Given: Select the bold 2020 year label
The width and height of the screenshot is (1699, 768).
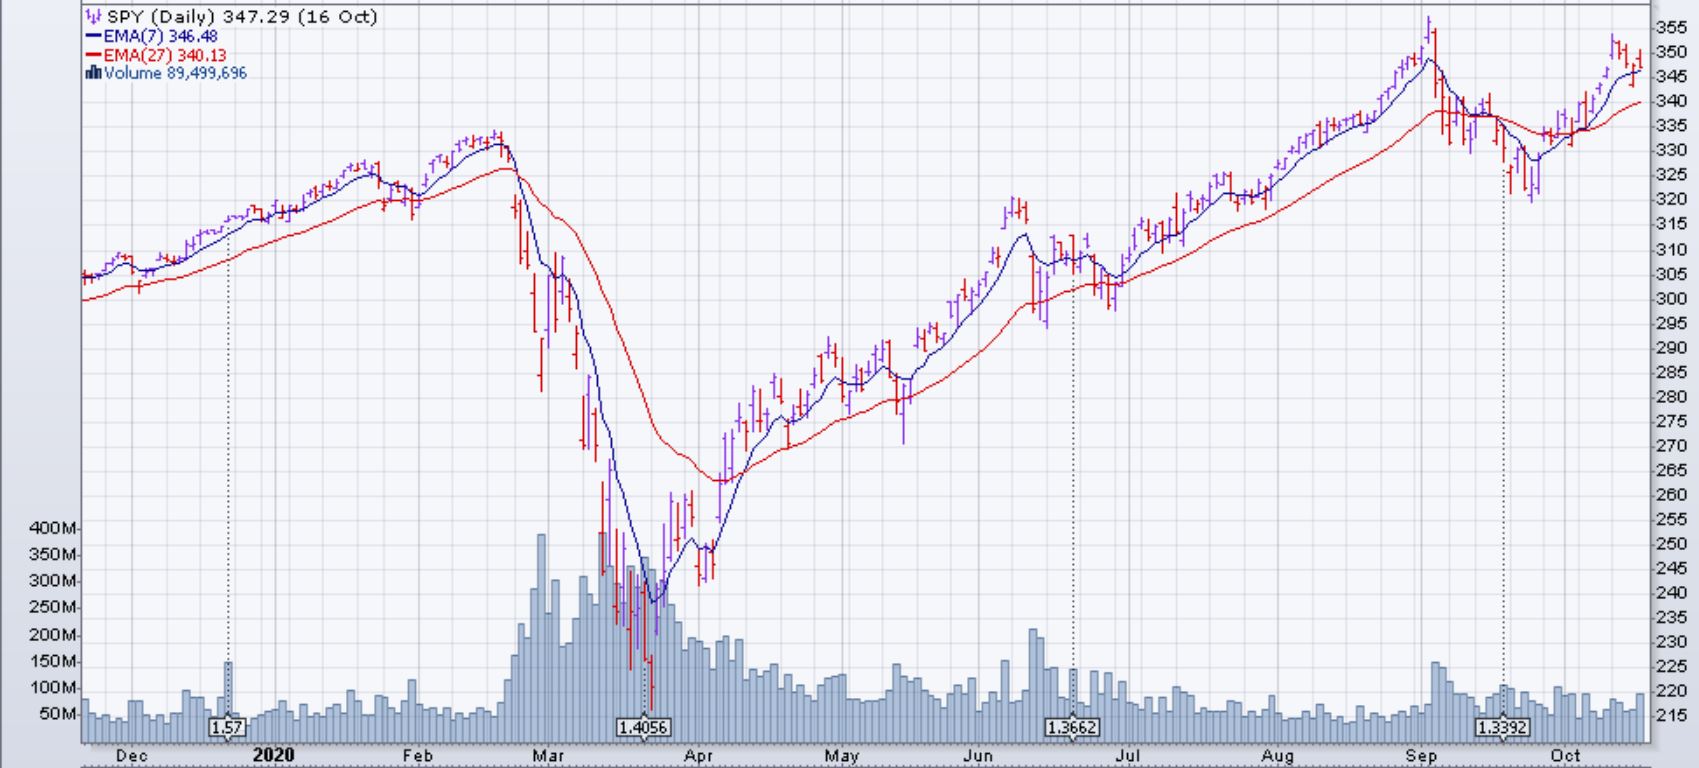Looking at the screenshot, I should click(x=273, y=755).
